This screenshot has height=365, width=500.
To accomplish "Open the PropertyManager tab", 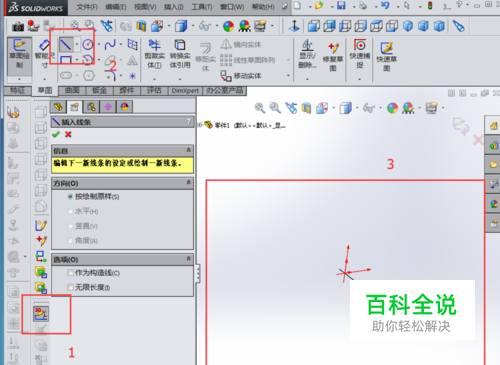I will pos(75,107).
